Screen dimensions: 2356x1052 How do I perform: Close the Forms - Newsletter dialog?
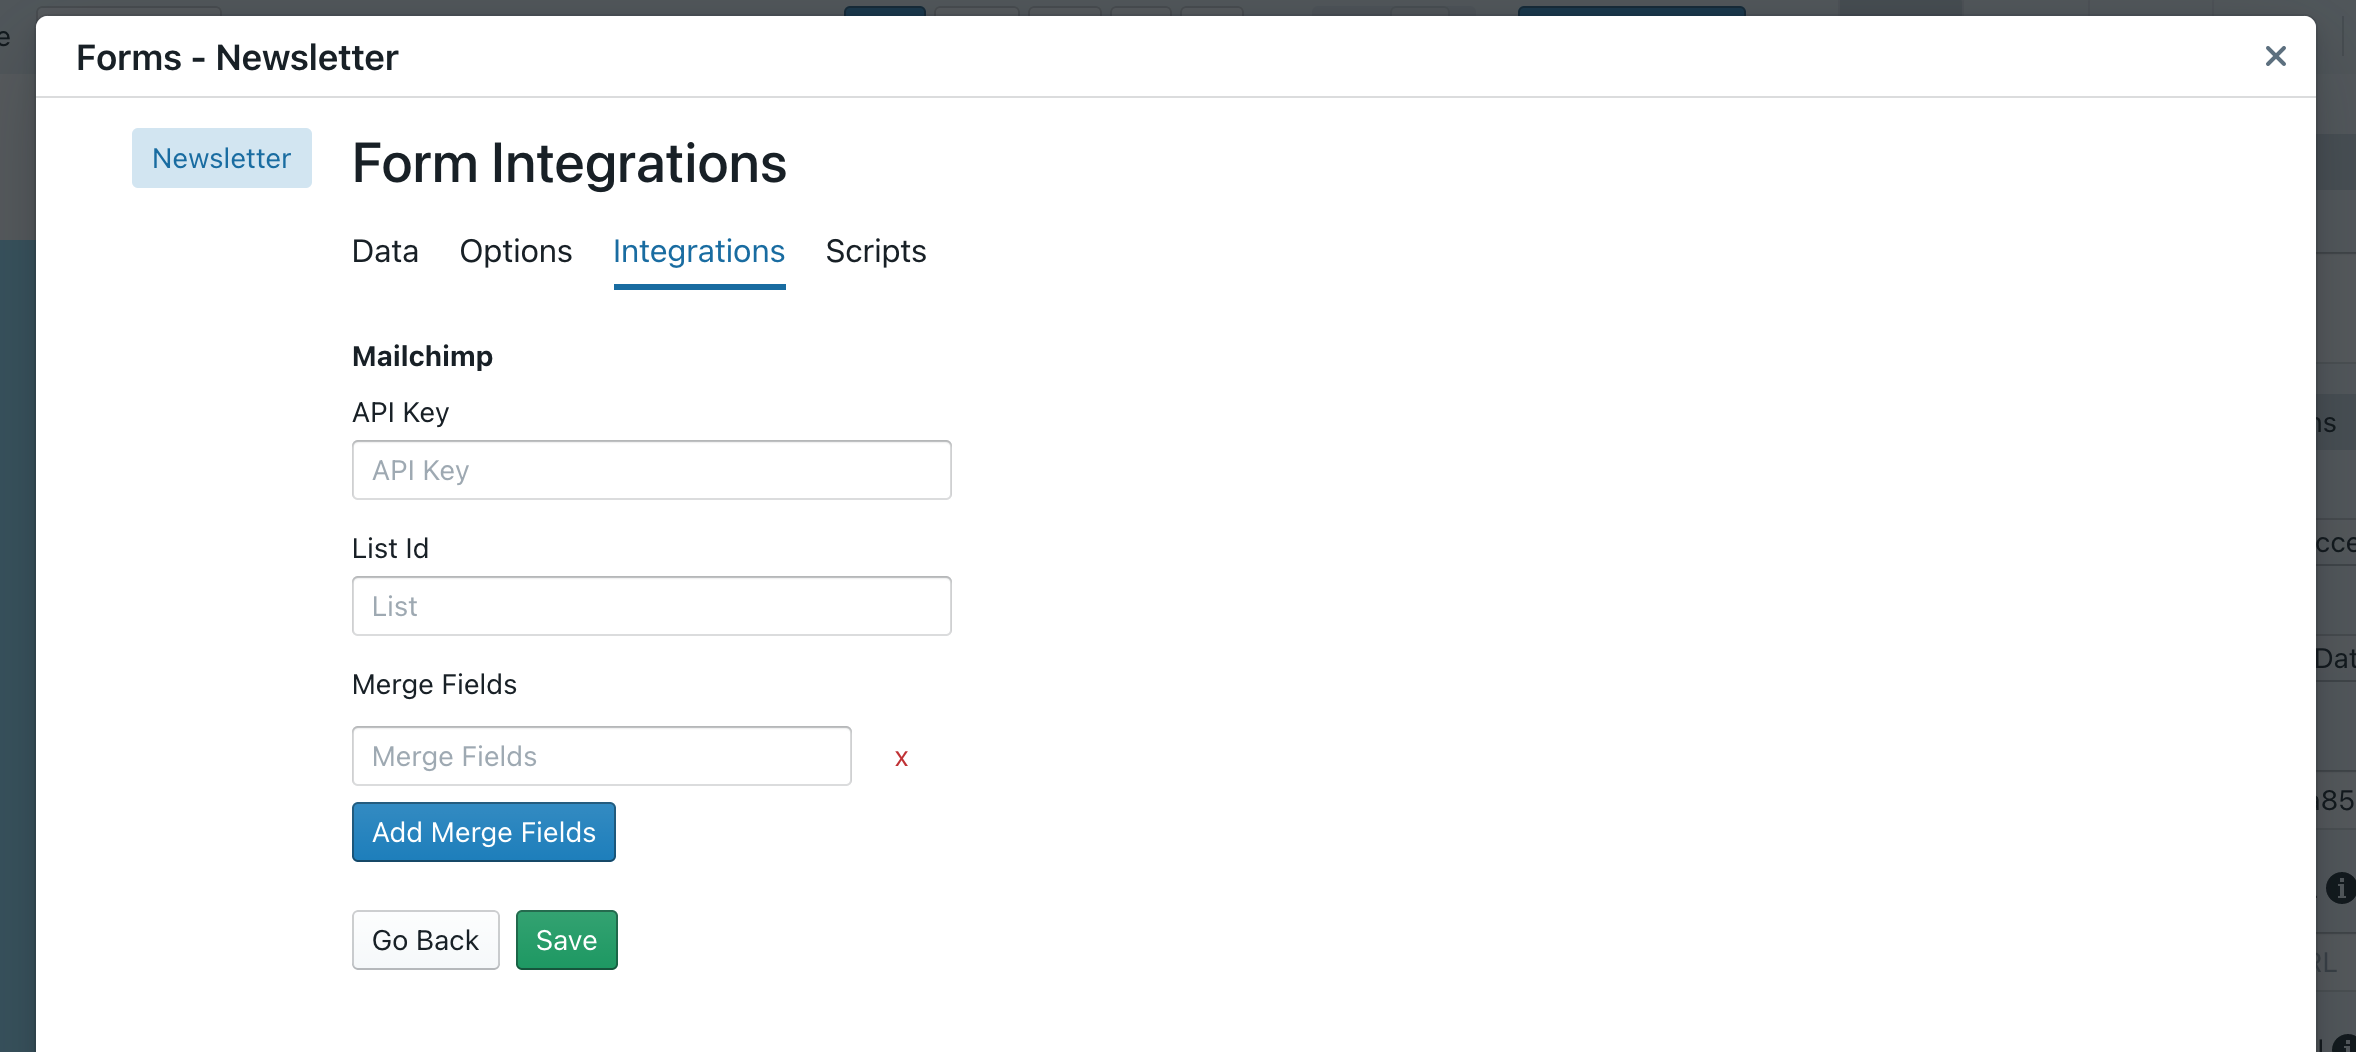pos(2275,56)
